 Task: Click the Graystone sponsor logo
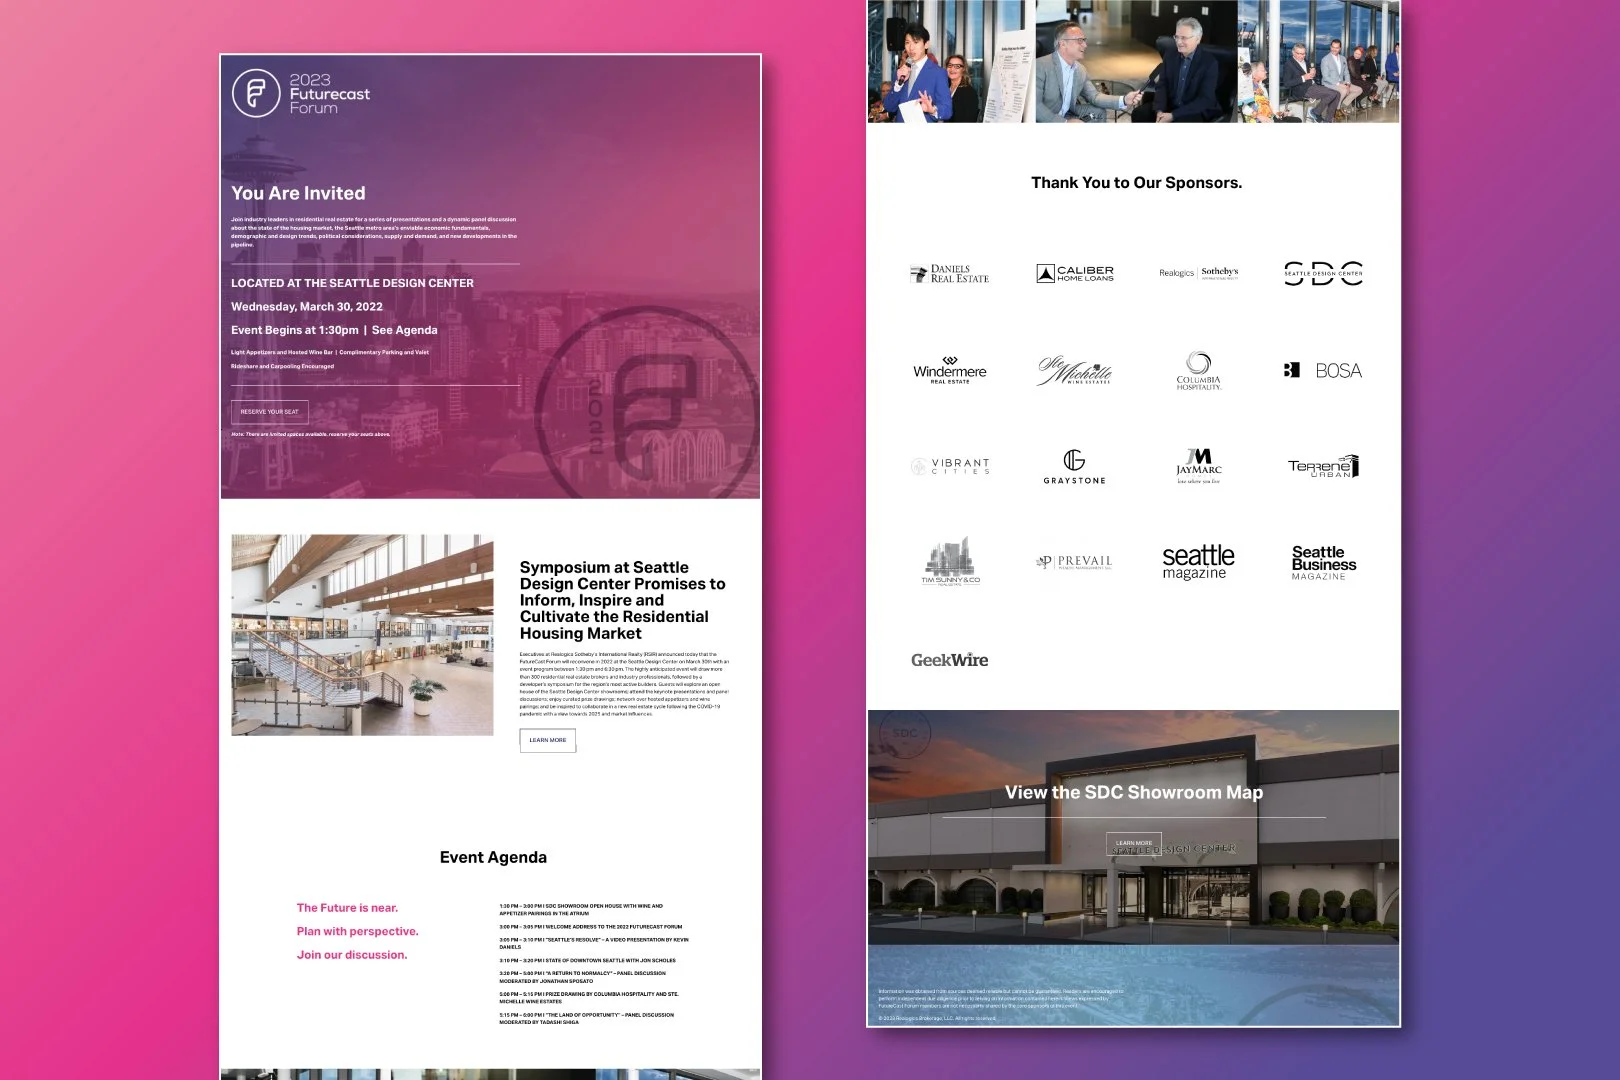(1074, 467)
